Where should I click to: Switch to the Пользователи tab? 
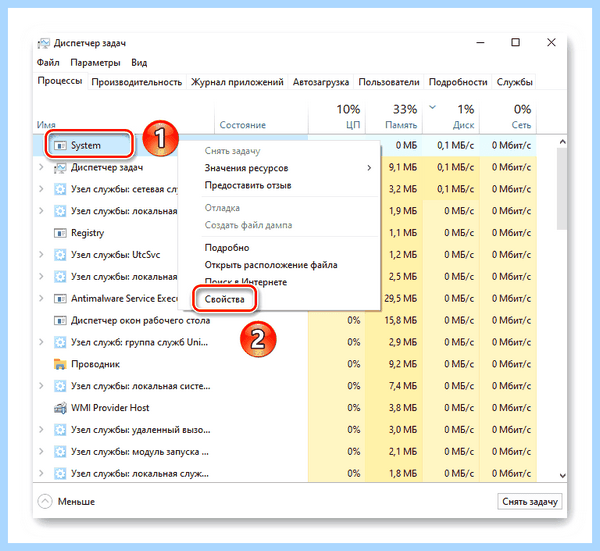point(389,82)
